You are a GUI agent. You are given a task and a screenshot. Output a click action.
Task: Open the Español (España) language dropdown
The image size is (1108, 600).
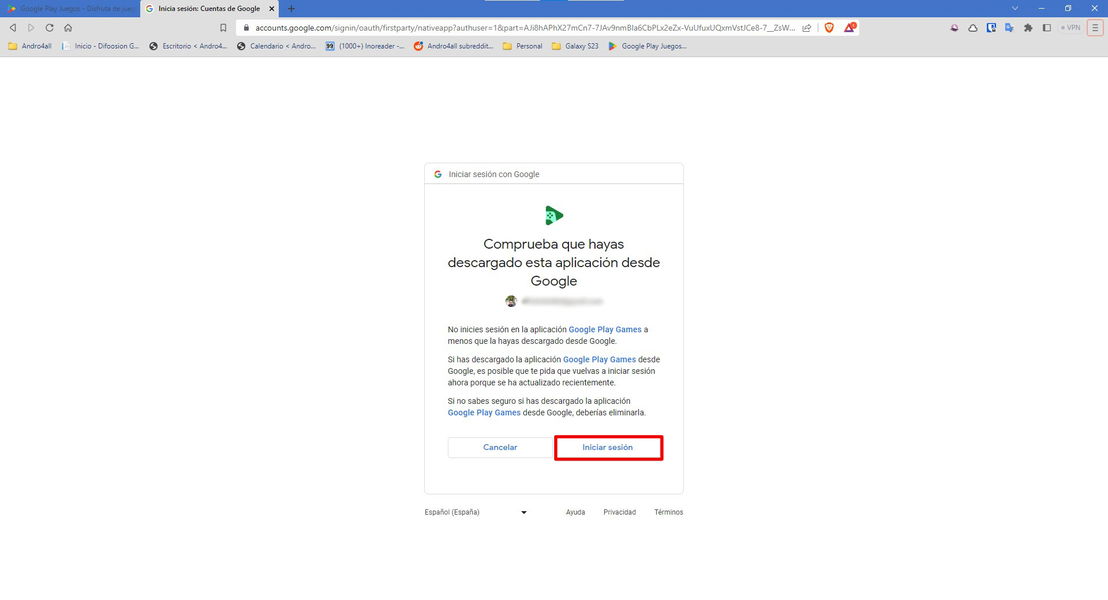pos(476,512)
